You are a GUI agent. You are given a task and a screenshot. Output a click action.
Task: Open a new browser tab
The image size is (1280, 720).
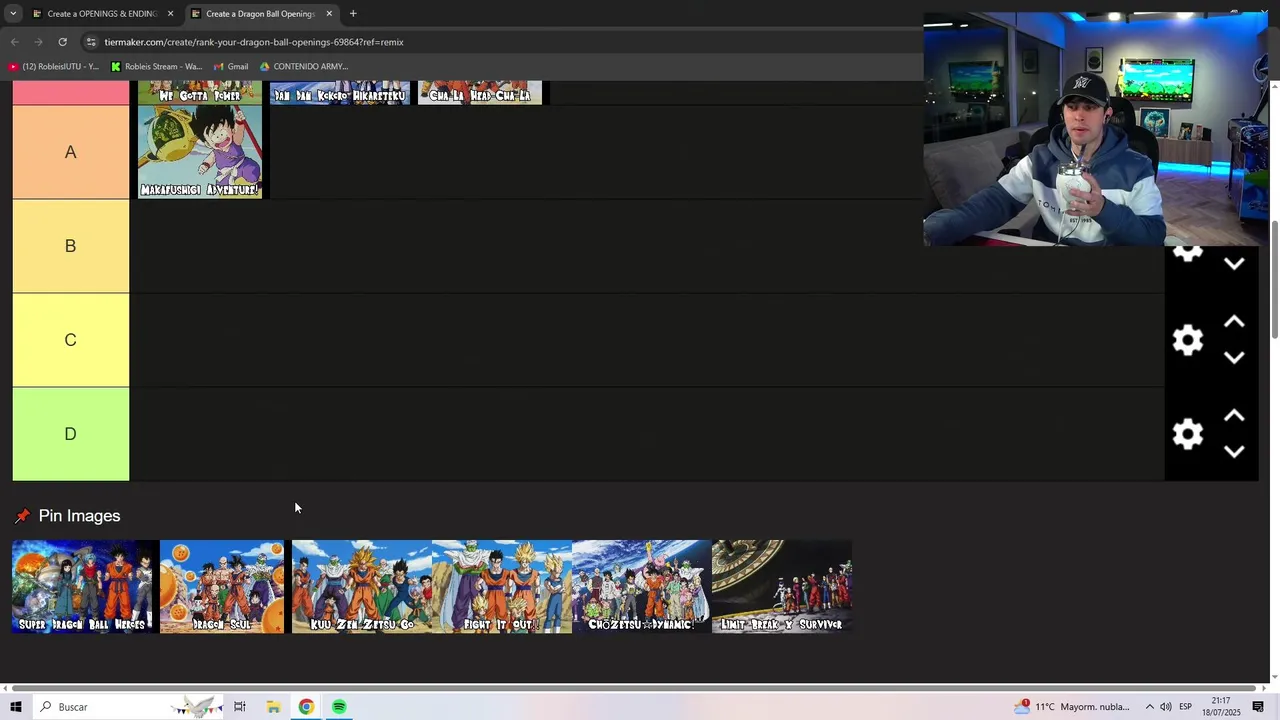point(353,13)
